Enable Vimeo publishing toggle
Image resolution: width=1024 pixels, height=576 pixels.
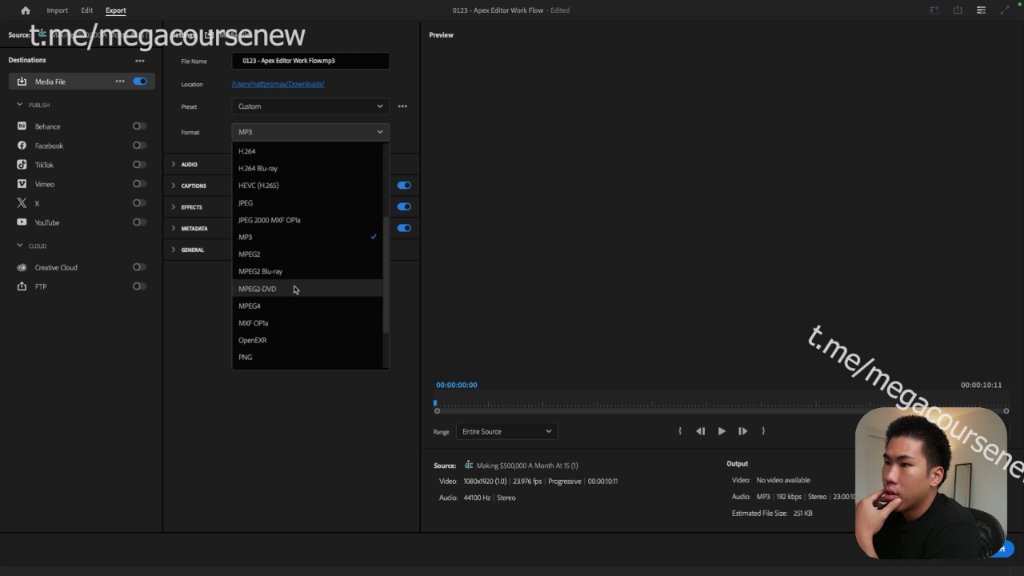tap(139, 184)
